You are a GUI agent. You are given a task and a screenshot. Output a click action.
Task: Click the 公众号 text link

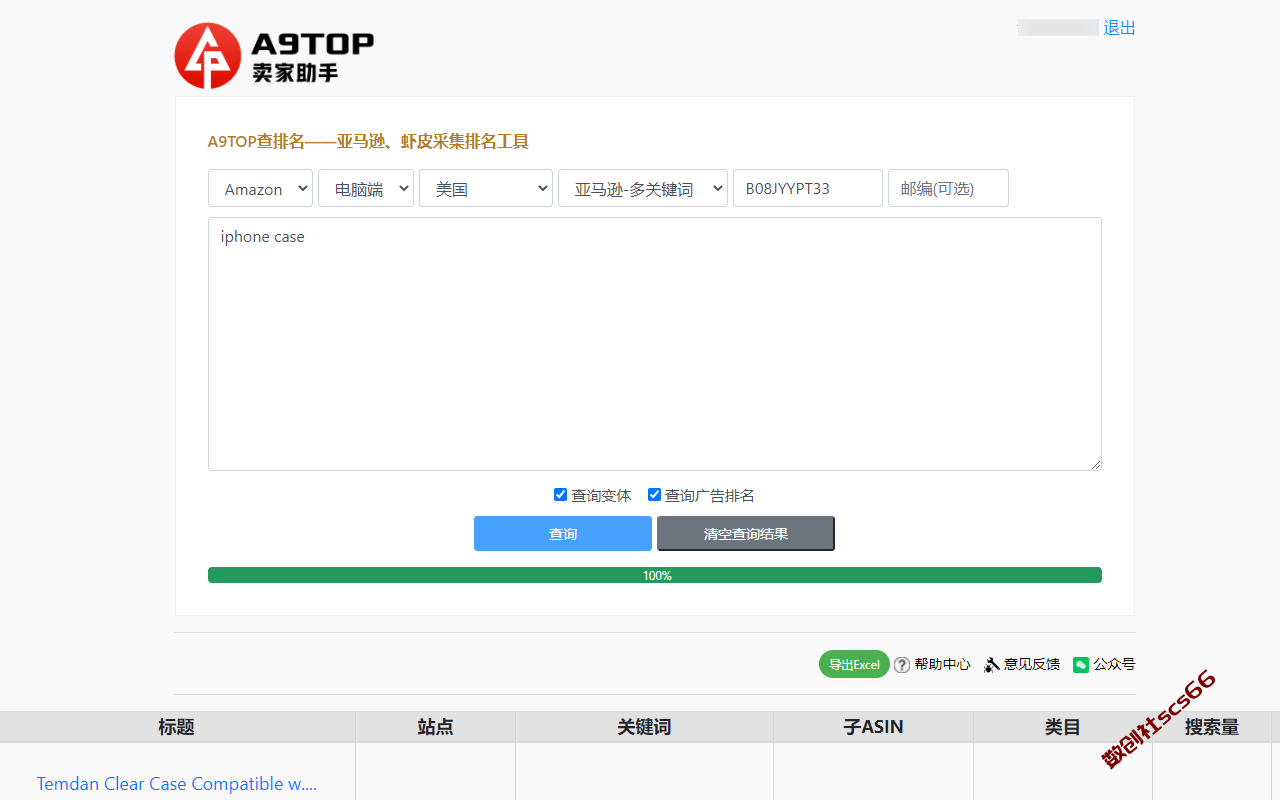(1114, 664)
